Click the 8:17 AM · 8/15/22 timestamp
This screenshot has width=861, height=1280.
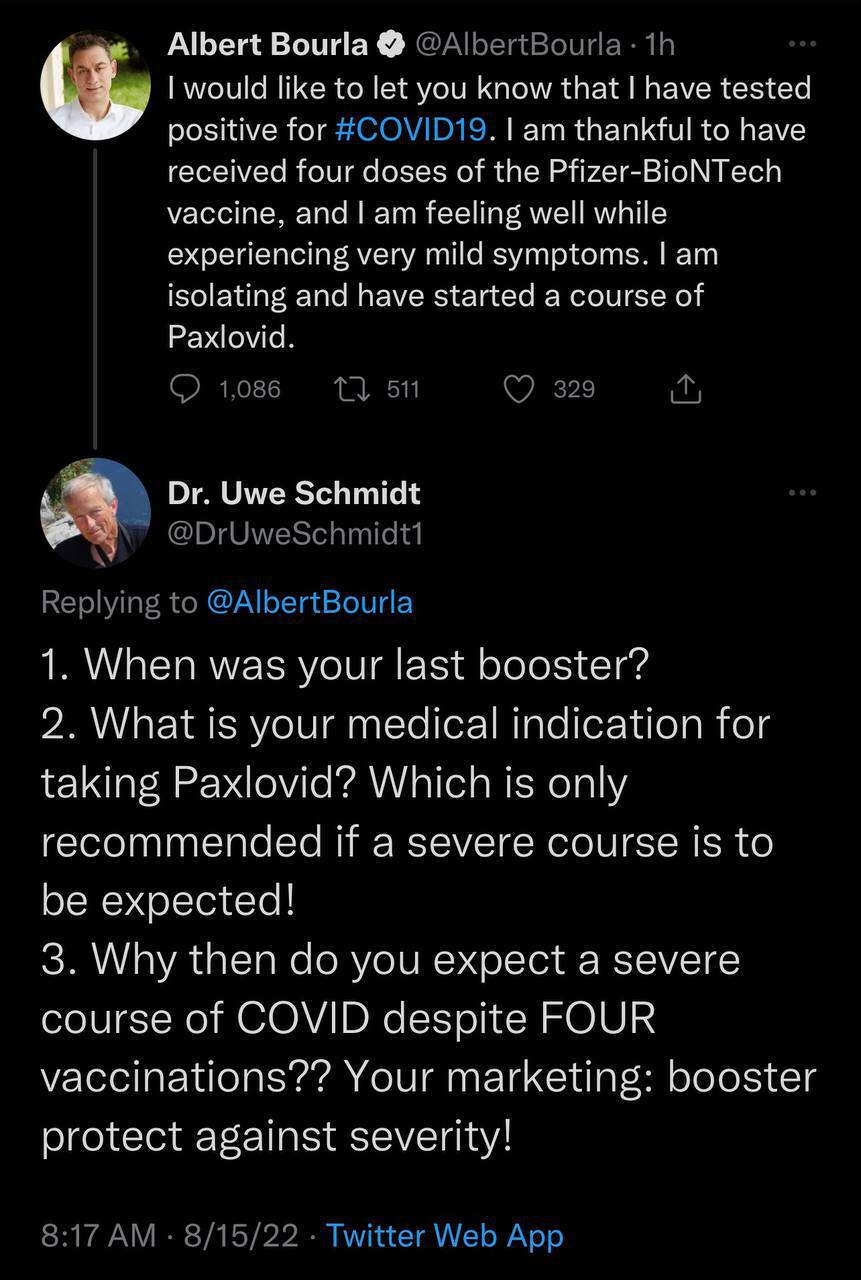tap(170, 1235)
